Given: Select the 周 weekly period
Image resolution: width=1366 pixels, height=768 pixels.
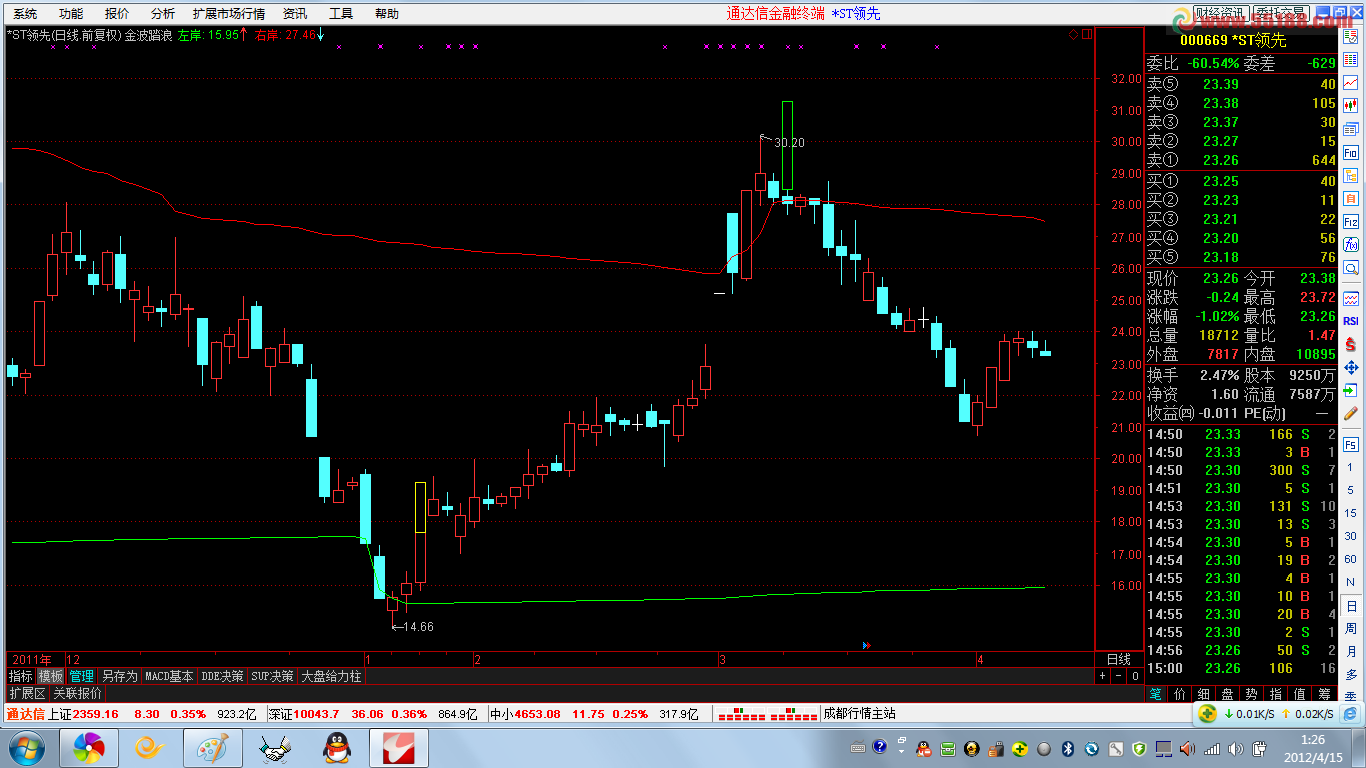Looking at the screenshot, I should point(1351,628).
